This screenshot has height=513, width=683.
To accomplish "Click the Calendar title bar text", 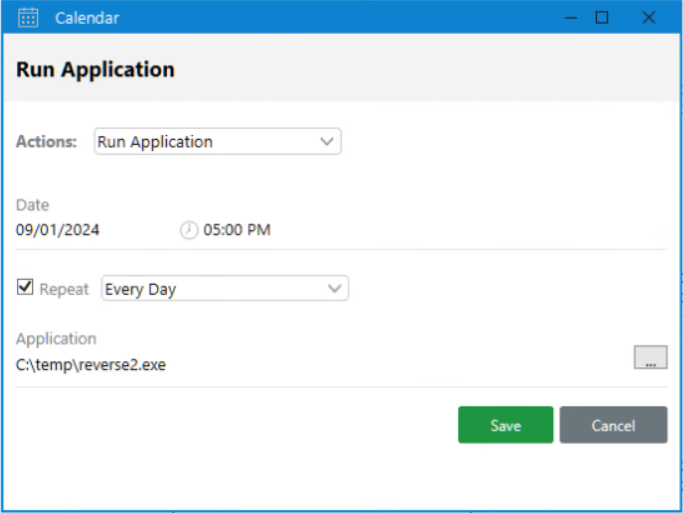I will tap(87, 18).
